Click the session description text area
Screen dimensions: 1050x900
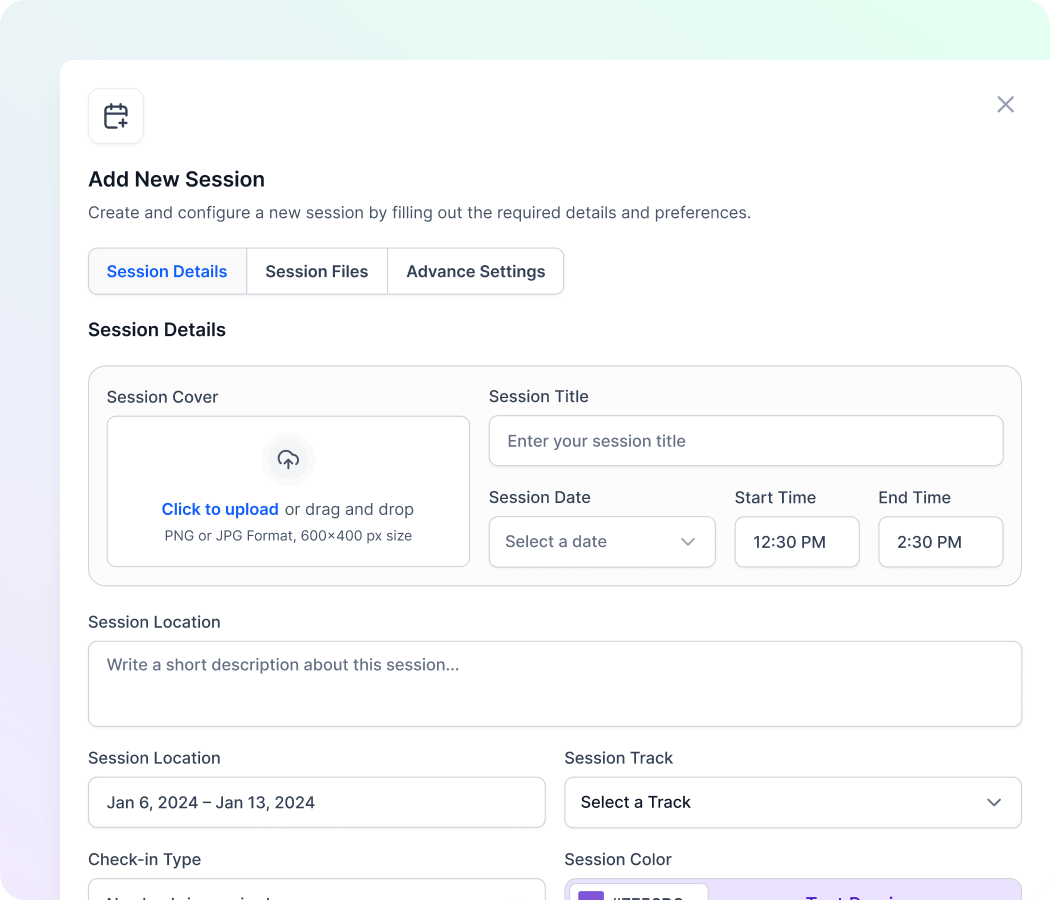(x=555, y=684)
